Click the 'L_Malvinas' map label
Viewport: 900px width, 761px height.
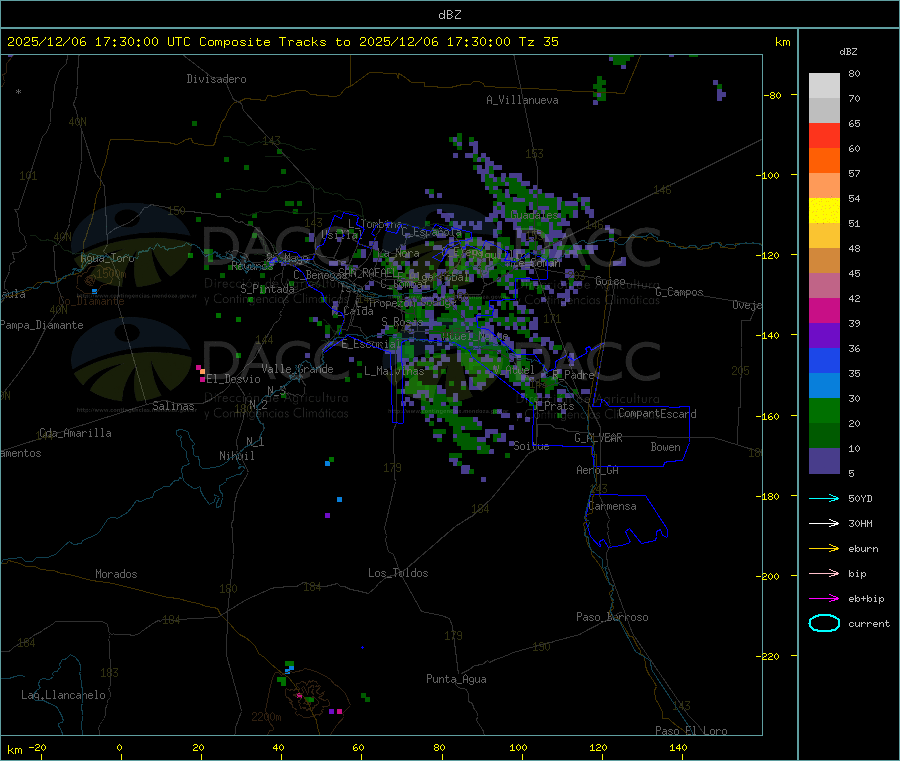[x=394, y=371]
